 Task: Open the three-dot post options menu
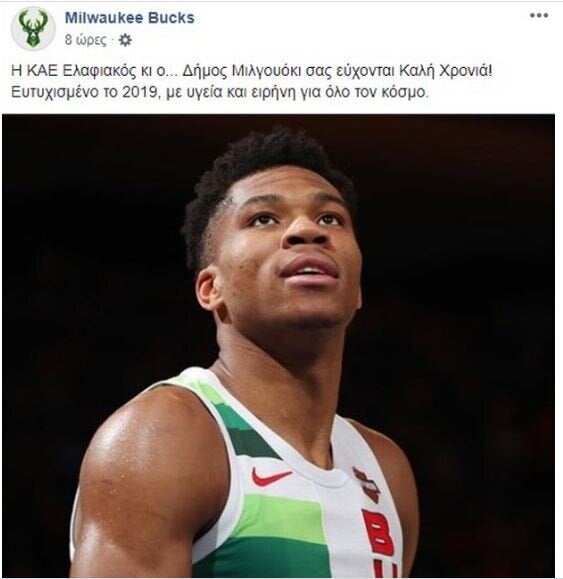[x=539, y=16]
